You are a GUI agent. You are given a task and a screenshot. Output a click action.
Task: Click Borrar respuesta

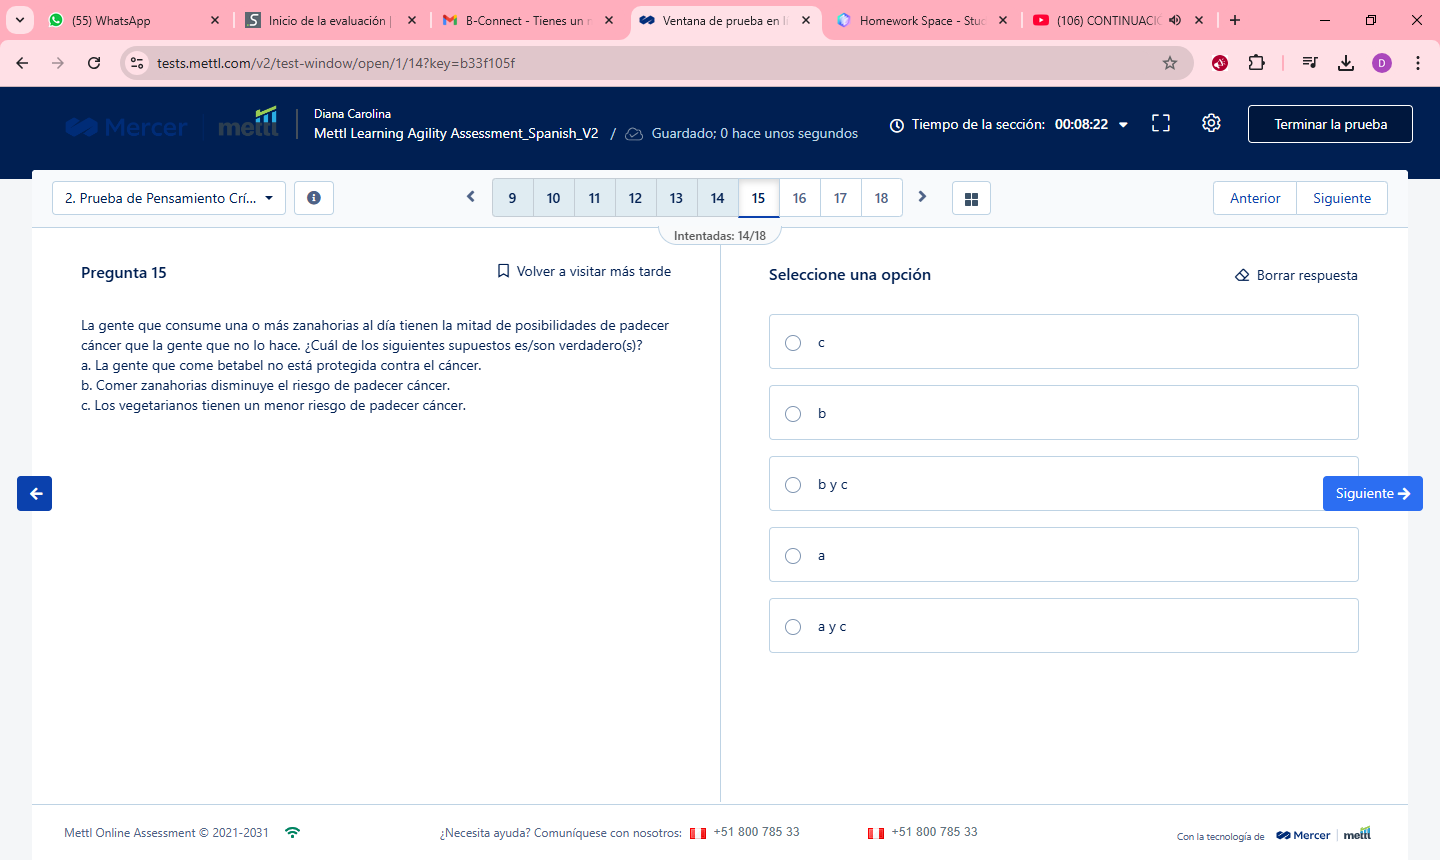click(x=1296, y=275)
